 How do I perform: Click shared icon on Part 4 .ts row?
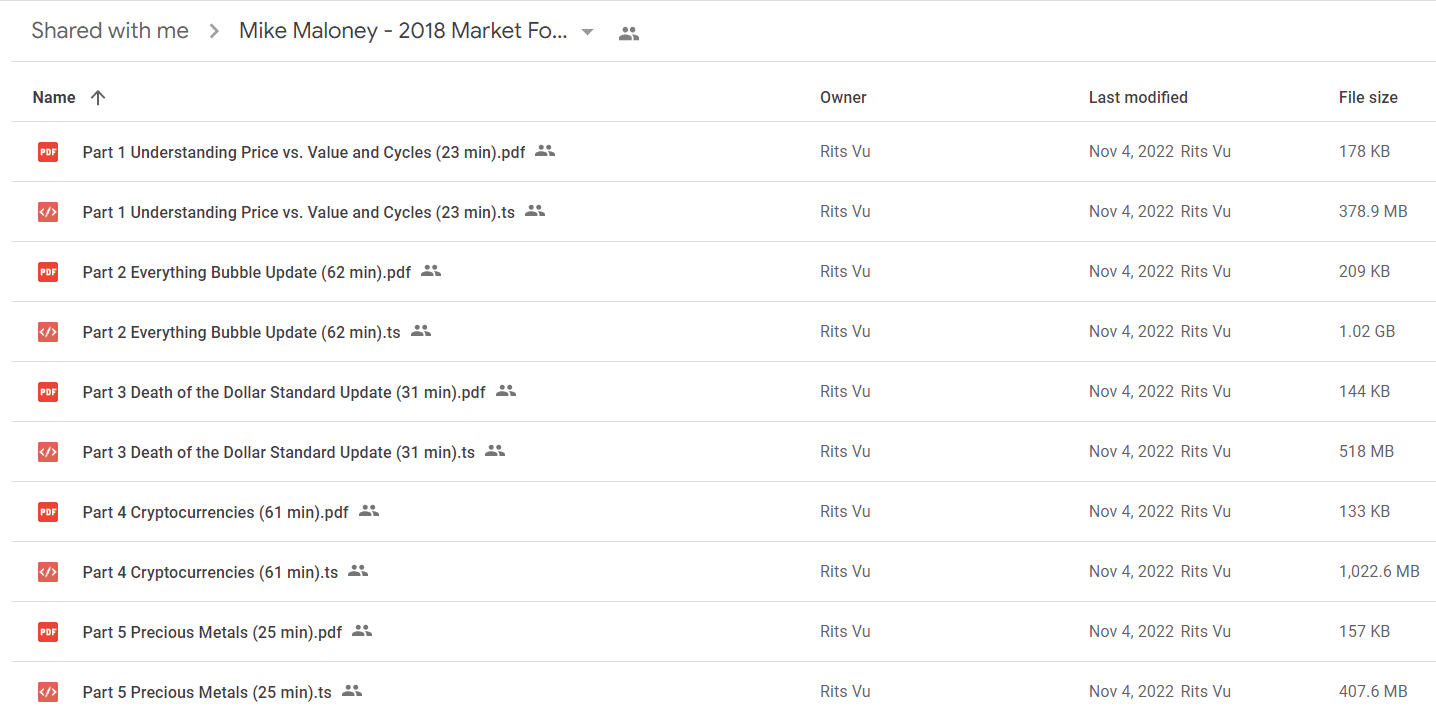[358, 571]
